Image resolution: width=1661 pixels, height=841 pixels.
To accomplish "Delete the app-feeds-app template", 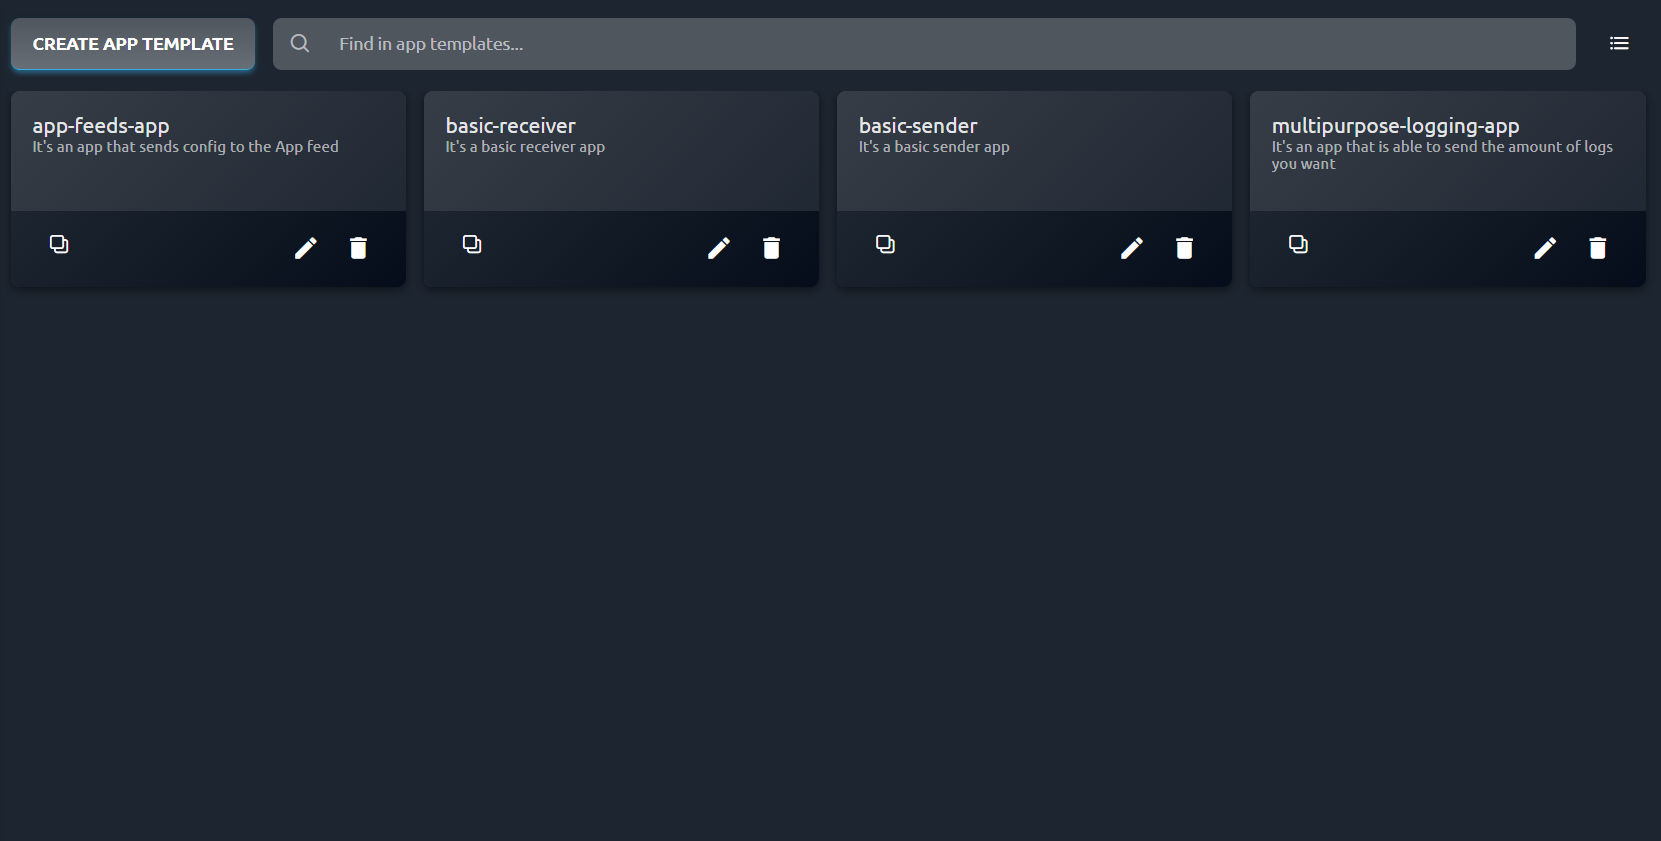I will pyautogui.click(x=358, y=248).
